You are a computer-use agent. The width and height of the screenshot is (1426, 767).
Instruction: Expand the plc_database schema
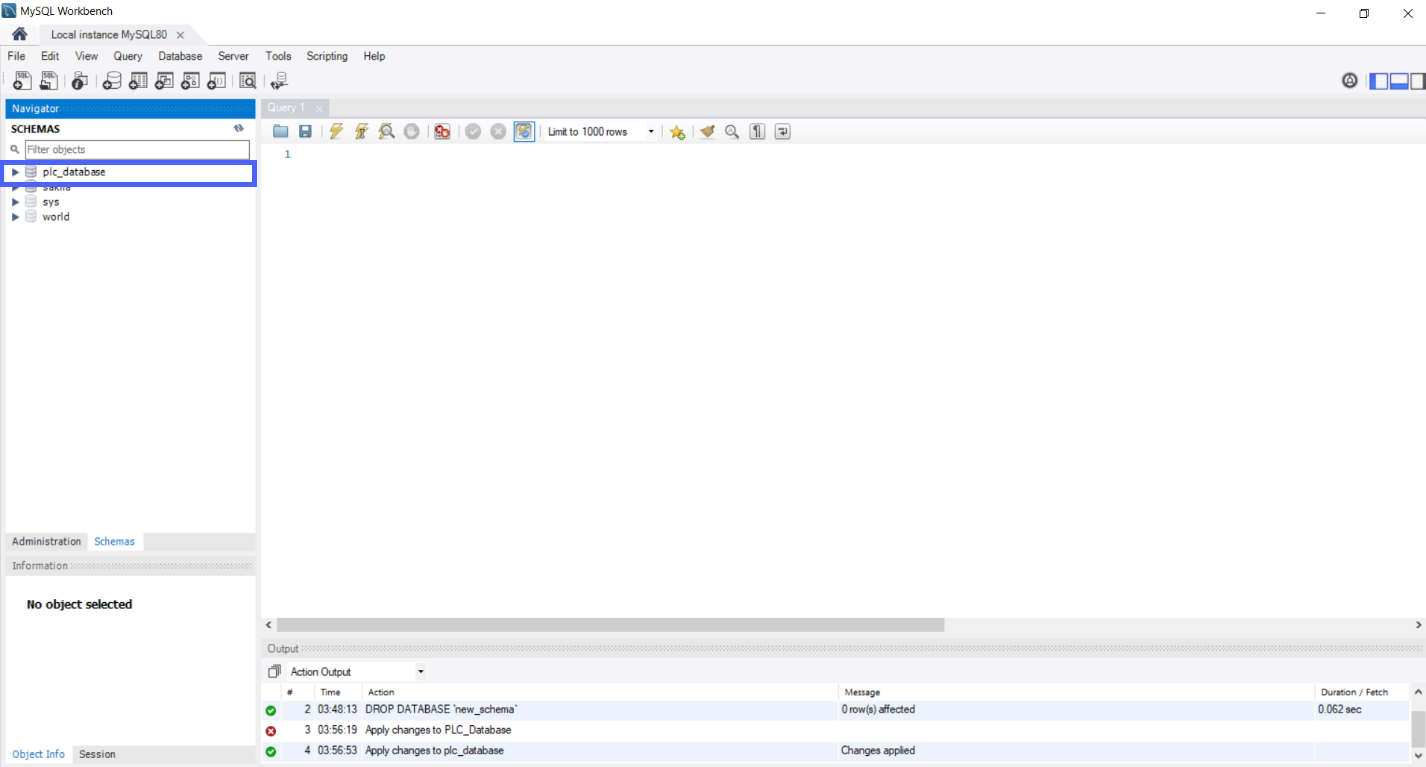[x=15, y=172]
